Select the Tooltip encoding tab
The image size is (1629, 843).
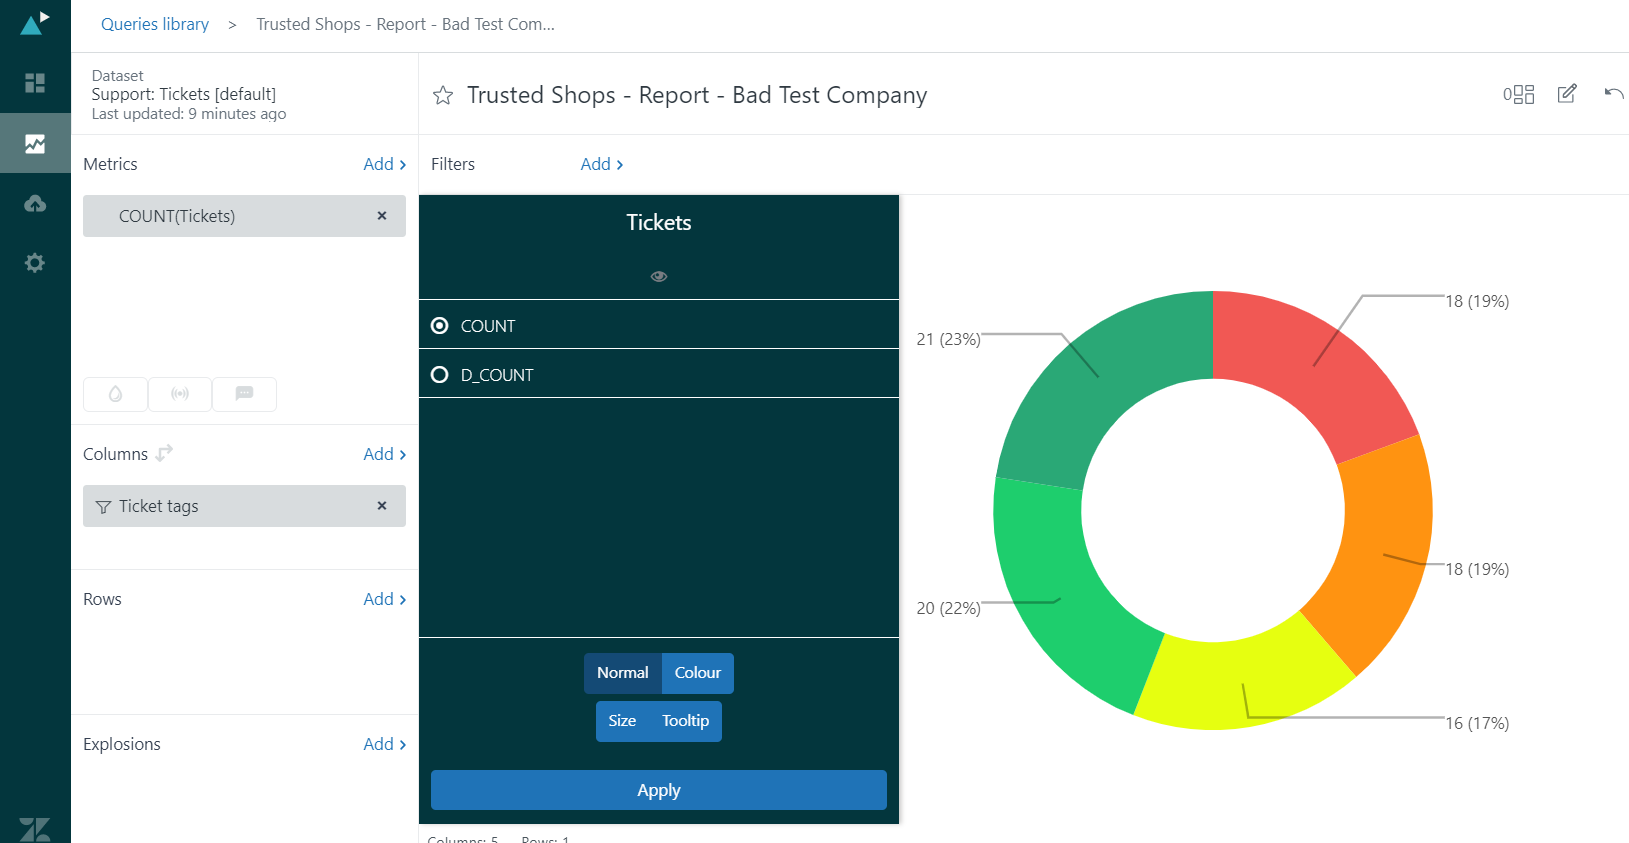coord(686,721)
